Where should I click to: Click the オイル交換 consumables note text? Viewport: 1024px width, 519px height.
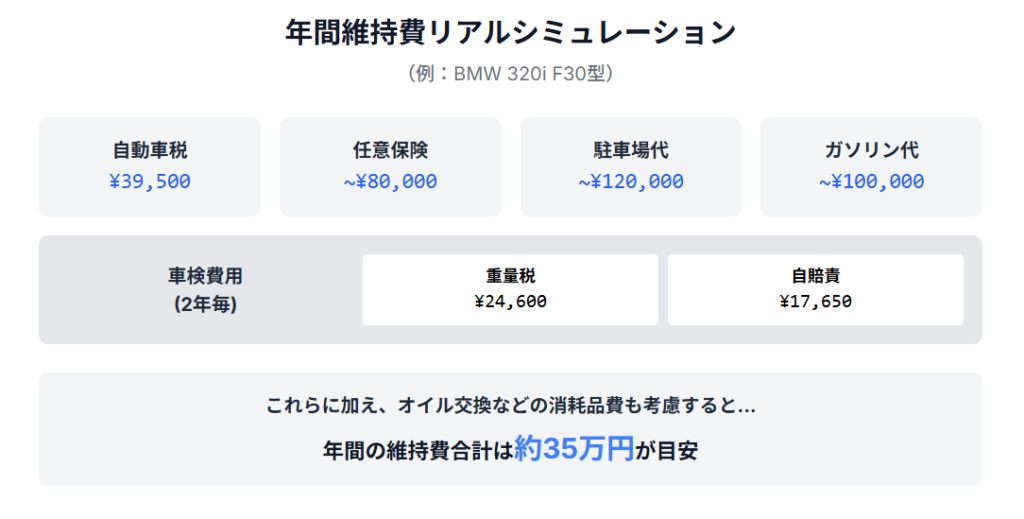[510, 406]
